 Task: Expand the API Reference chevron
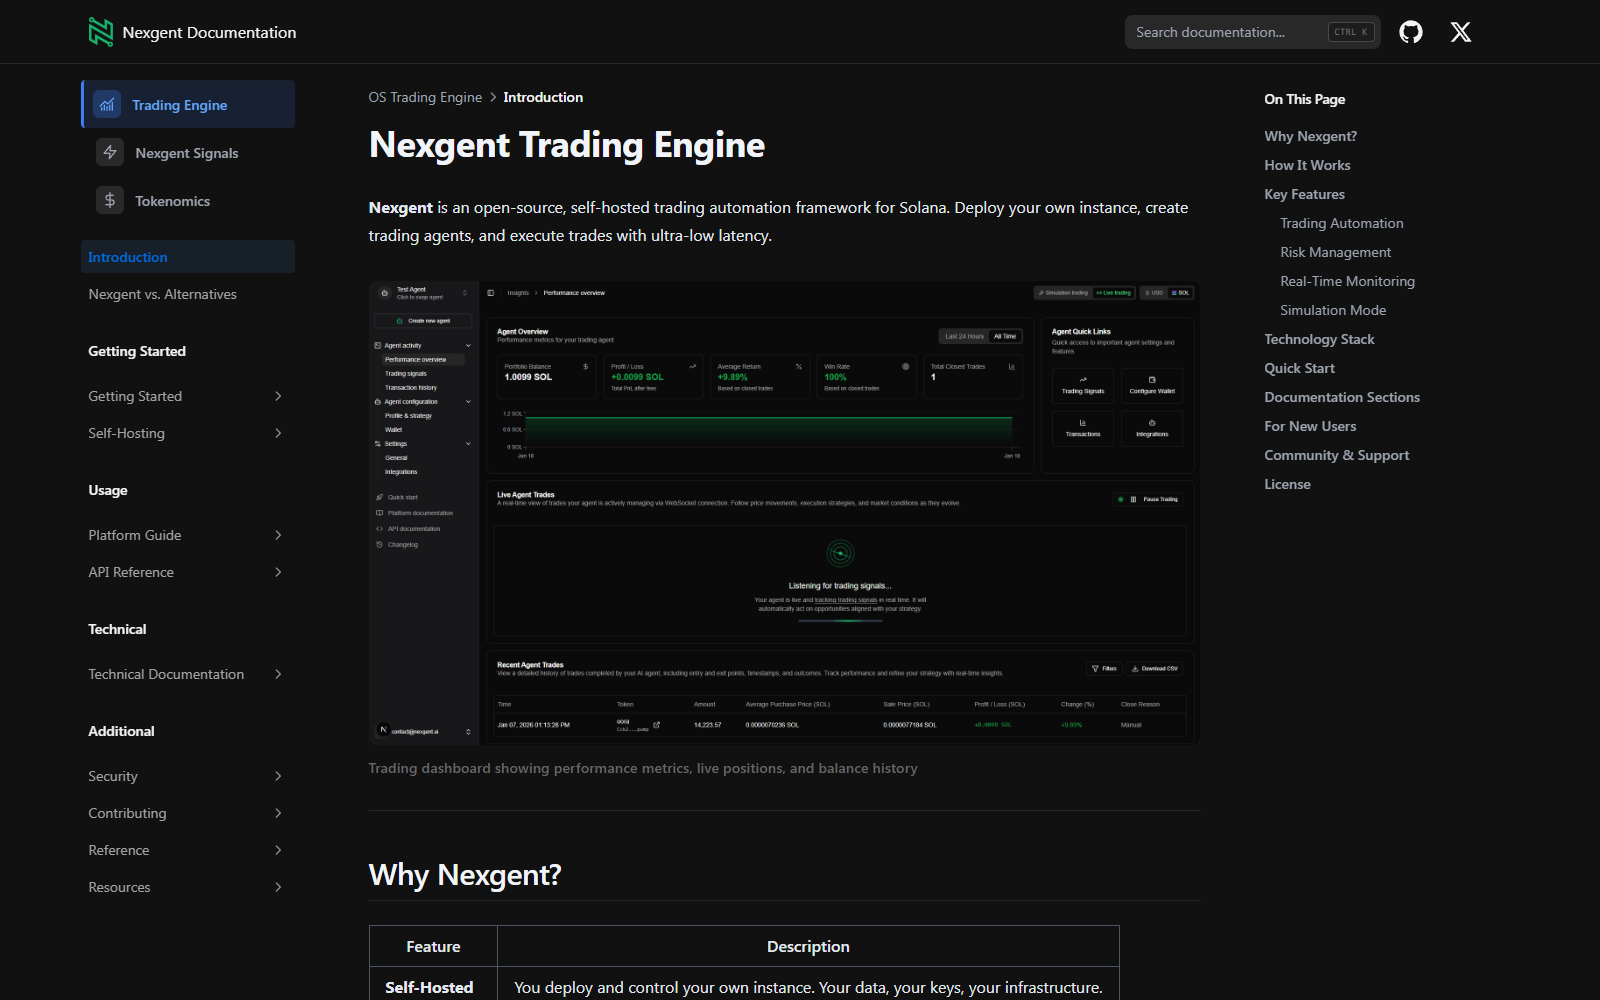click(x=278, y=572)
